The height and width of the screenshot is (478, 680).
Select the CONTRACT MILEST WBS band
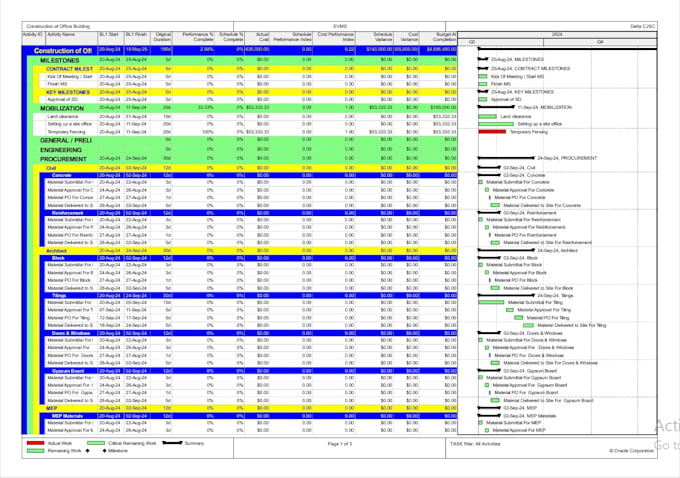245,69
